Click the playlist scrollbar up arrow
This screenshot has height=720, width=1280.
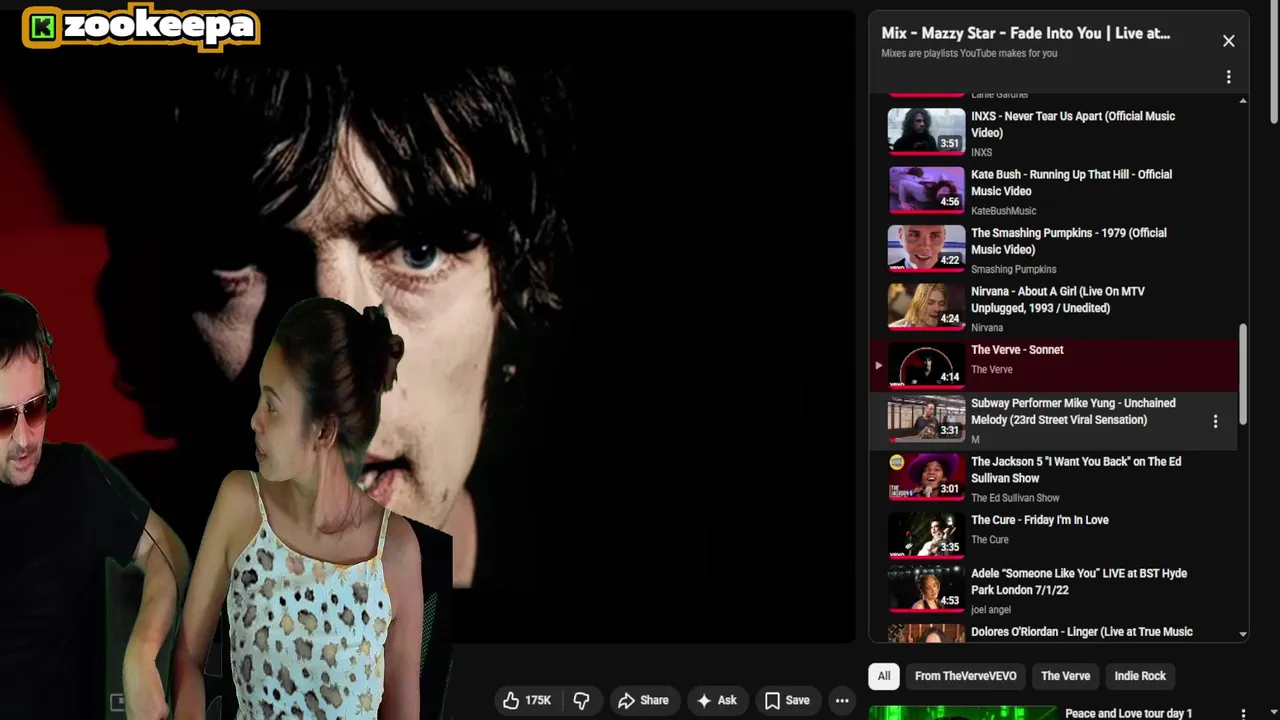[1243, 100]
